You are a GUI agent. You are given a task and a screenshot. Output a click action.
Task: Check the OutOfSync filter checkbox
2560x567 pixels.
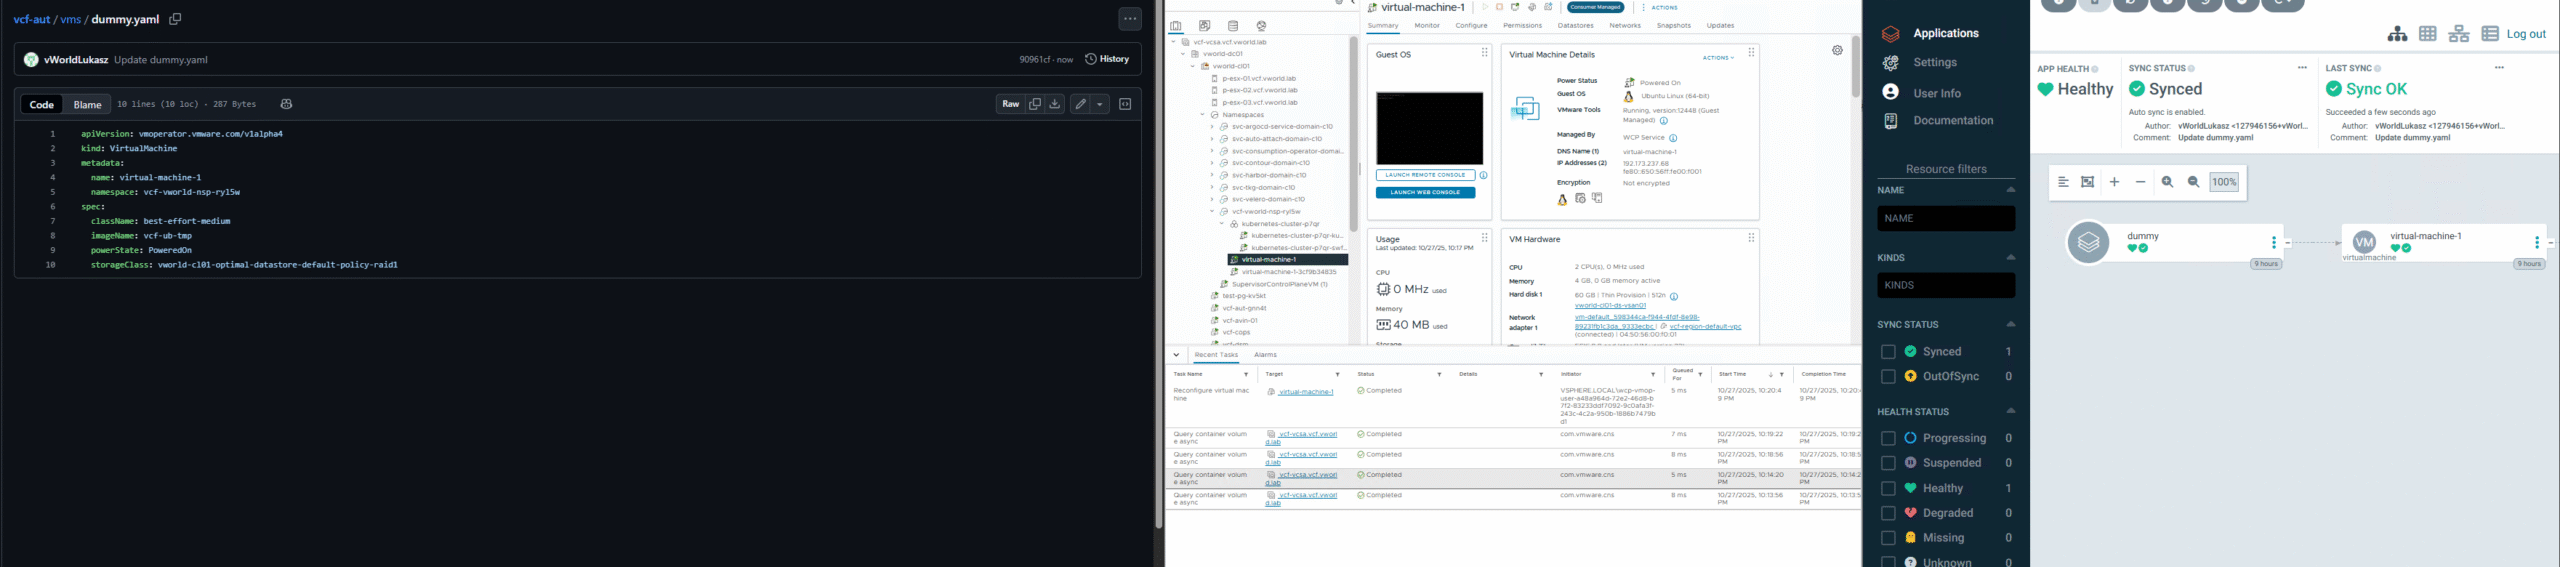[x=1888, y=377]
